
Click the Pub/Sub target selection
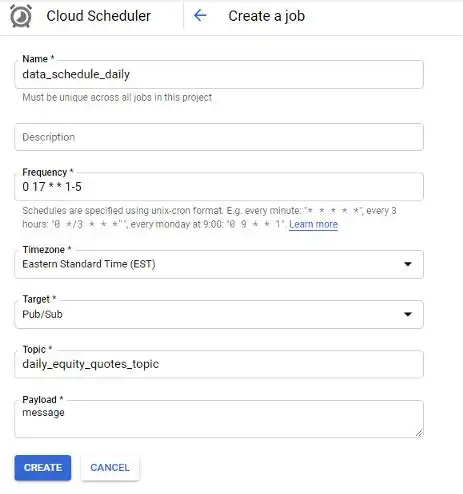coord(219,314)
